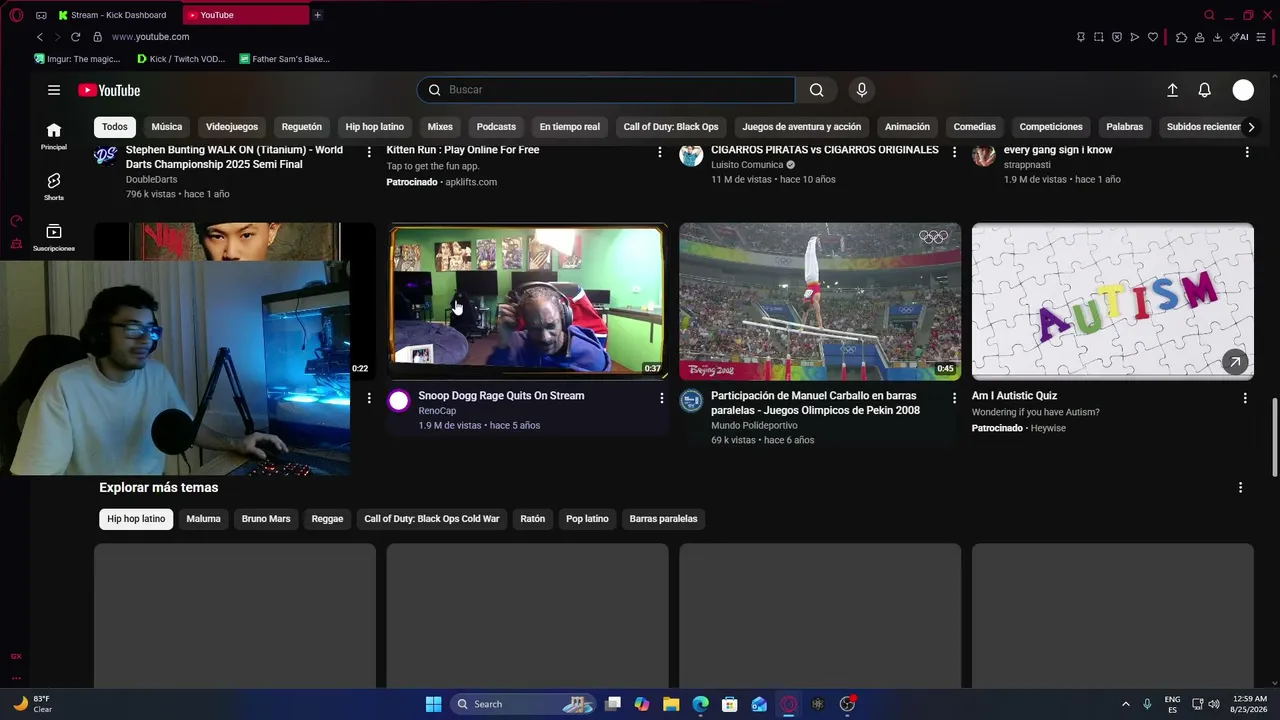Select the Música filter chip

click(x=167, y=127)
